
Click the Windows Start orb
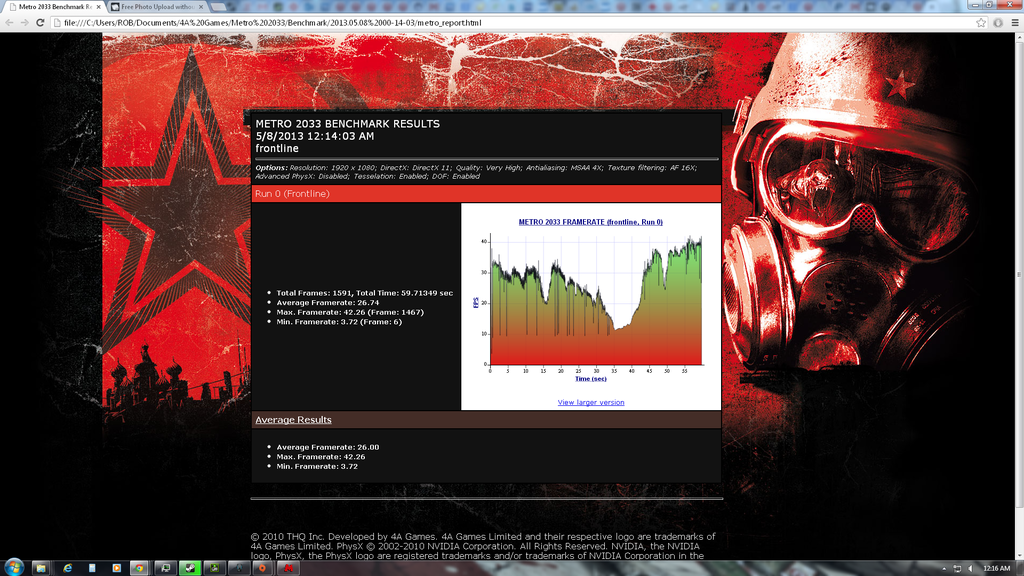click(14, 565)
